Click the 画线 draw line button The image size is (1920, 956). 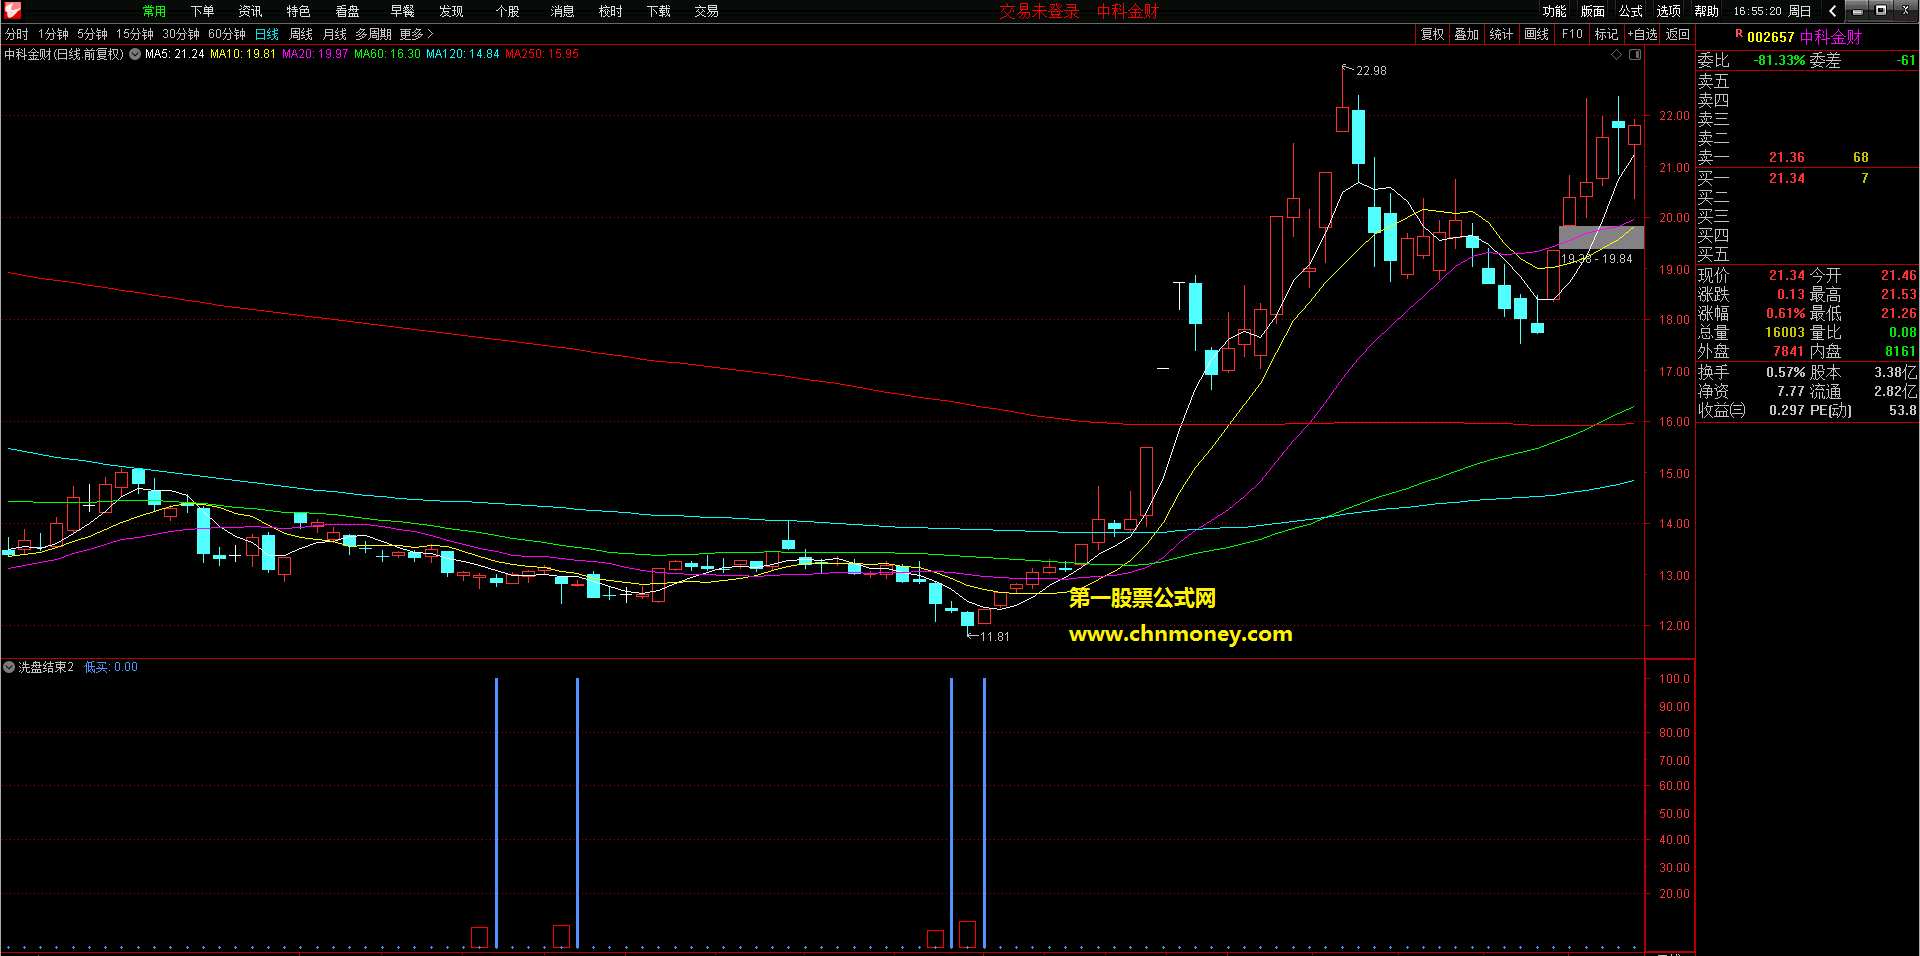pos(1536,34)
